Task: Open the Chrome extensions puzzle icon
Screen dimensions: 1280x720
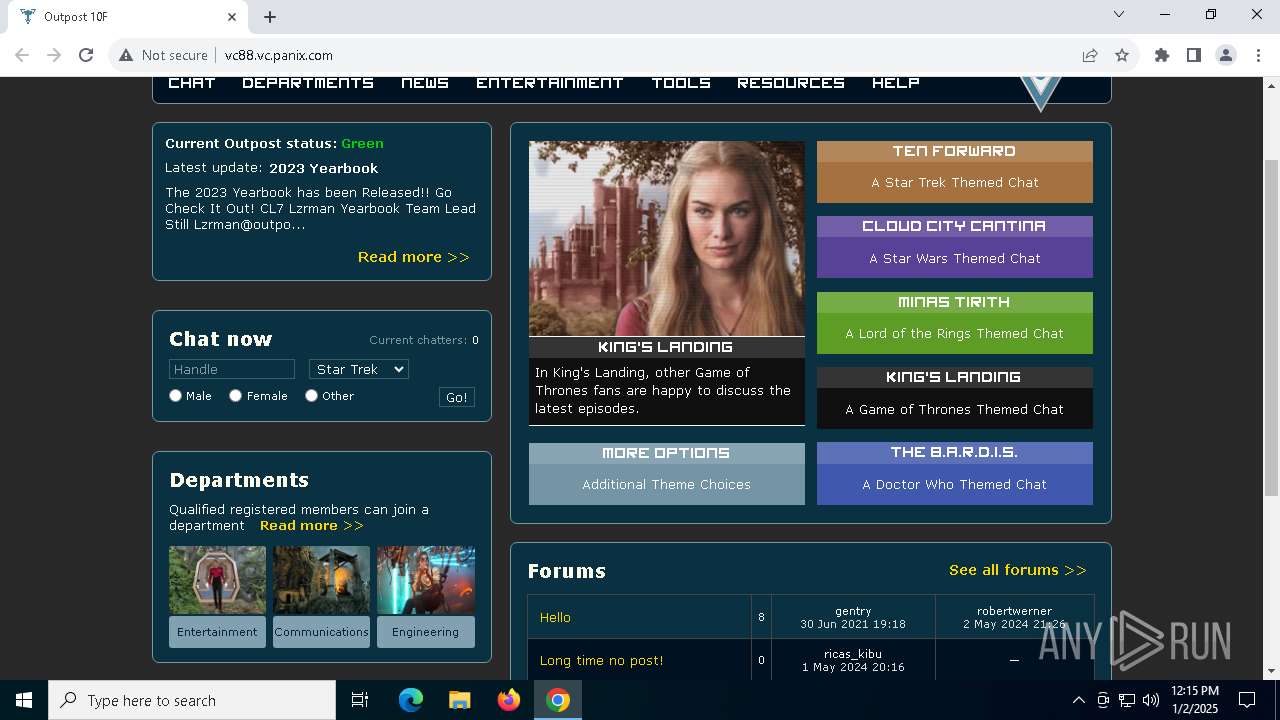Action: [x=1162, y=55]
